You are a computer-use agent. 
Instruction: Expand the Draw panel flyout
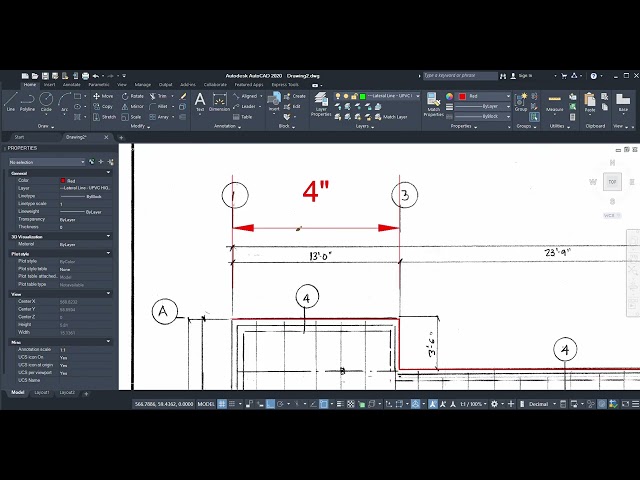(x=46, y=127)
